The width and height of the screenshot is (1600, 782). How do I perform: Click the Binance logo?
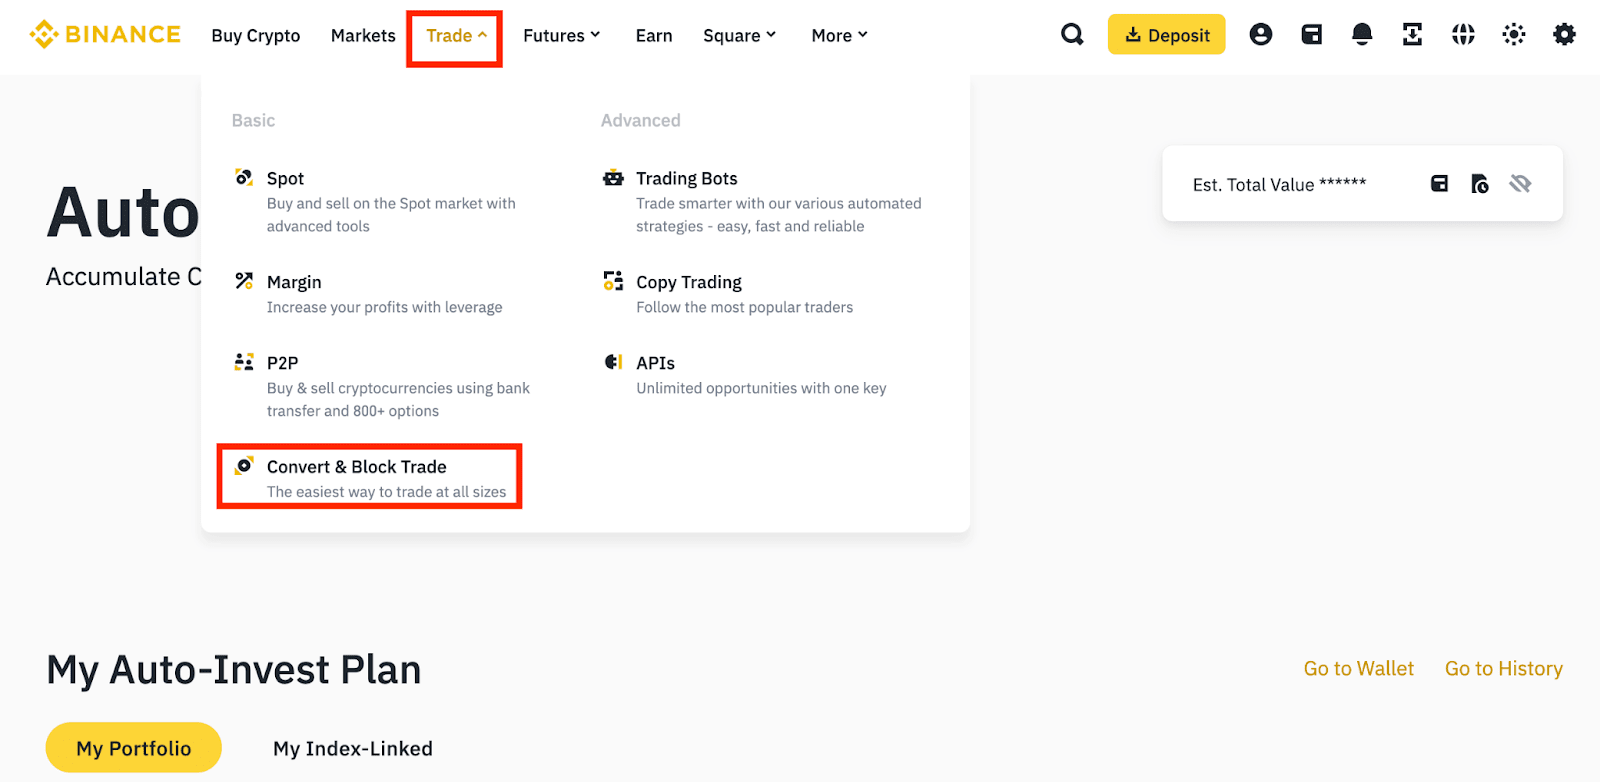(x=105, y=35)
